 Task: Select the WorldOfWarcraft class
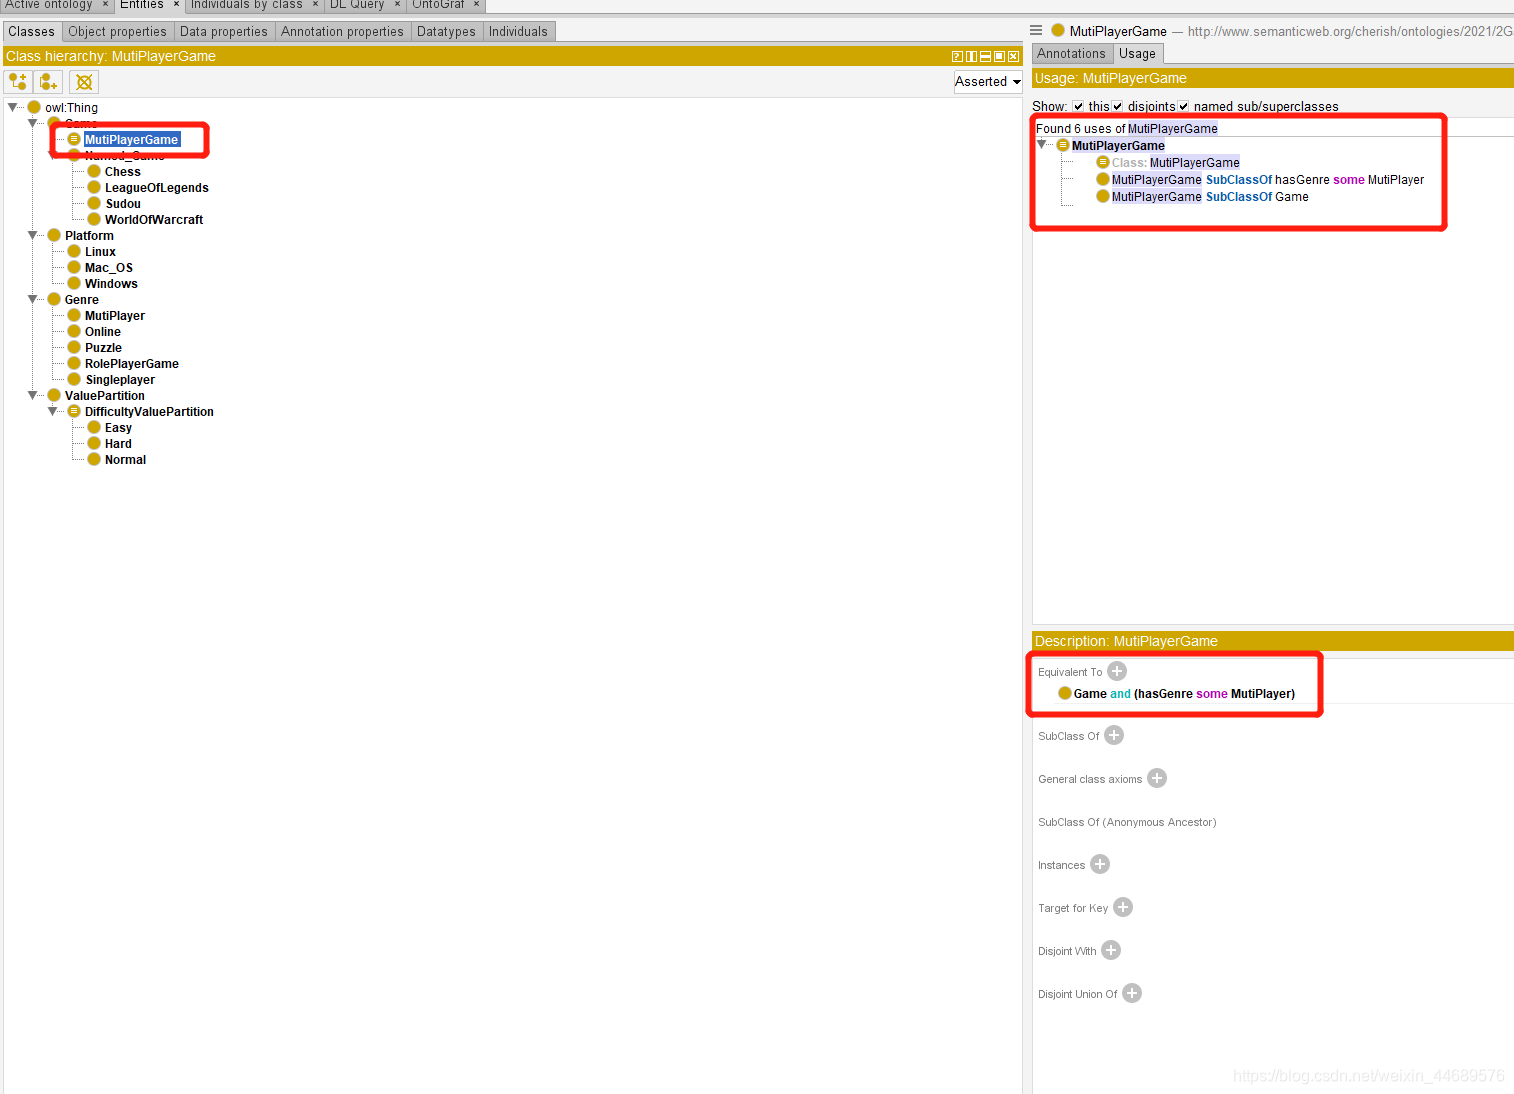(154, 219)
